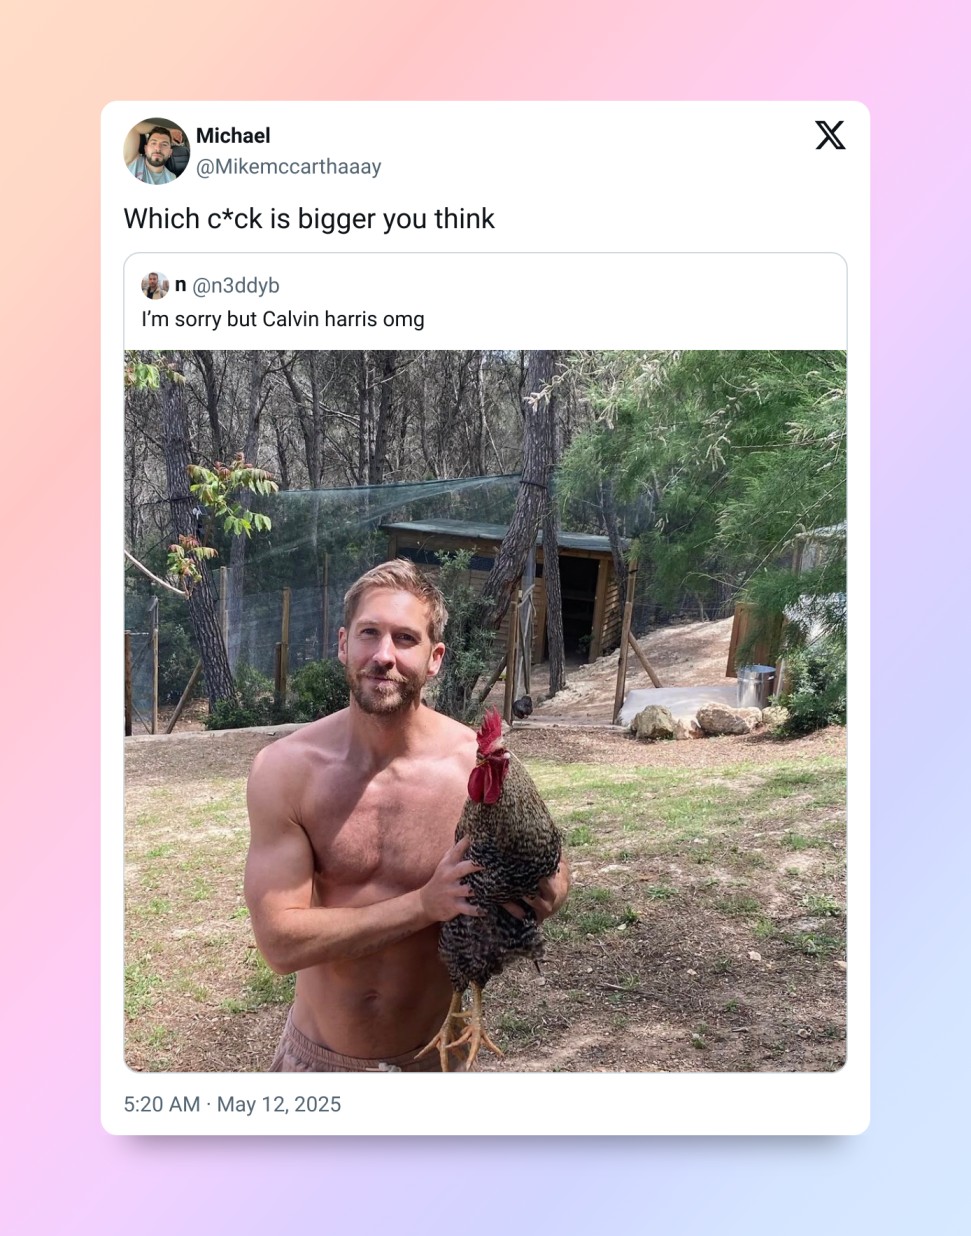Viewport: 971px width, 1236px height.
Task: Click the "Which c*ck is bigger" tweet text
Action: click(x=309, y=219)
